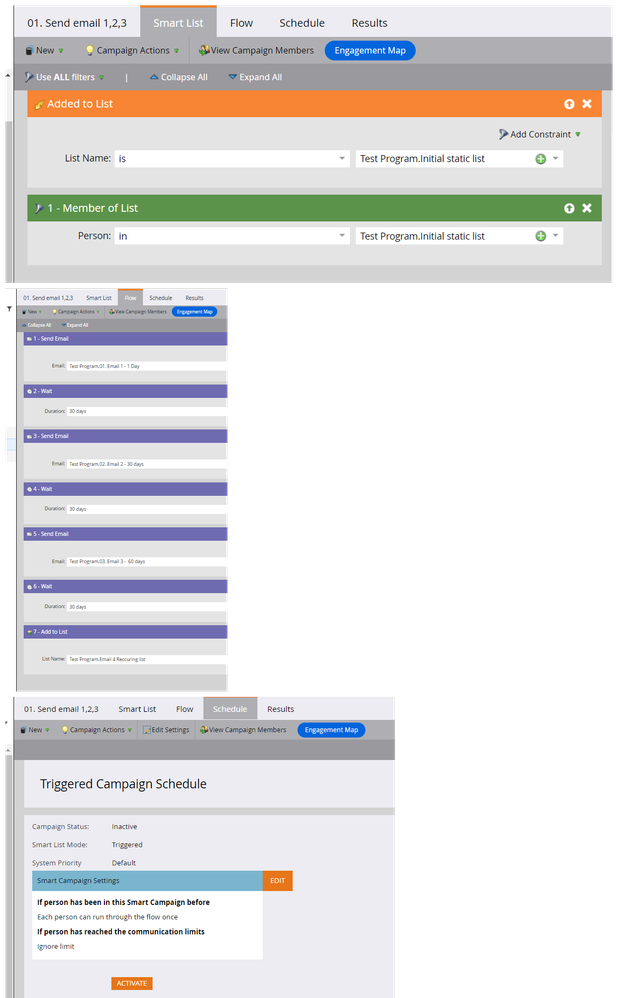
Task: Move the Member of List filter up
Action: coord(569,208)
